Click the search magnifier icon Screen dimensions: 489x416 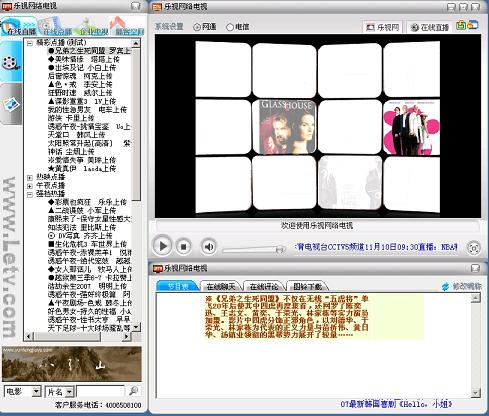[x=133, y=391]
